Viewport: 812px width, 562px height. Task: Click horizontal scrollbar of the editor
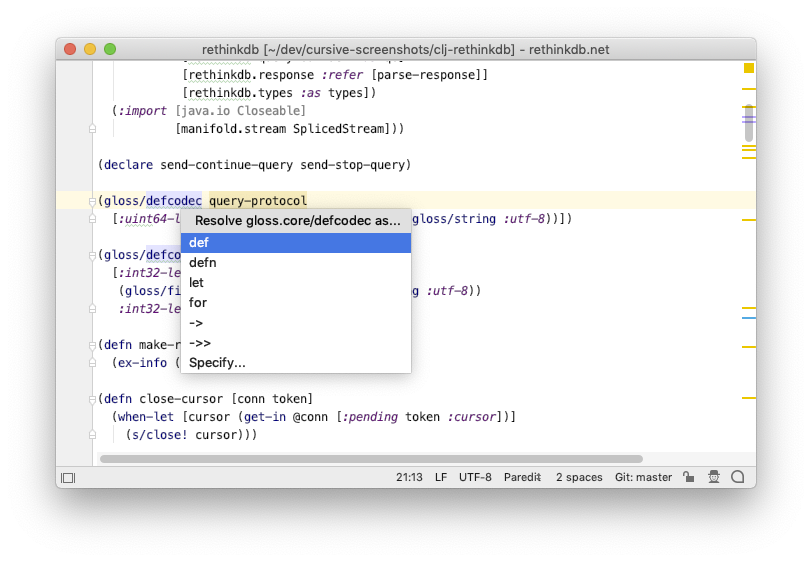pos(371,459)
